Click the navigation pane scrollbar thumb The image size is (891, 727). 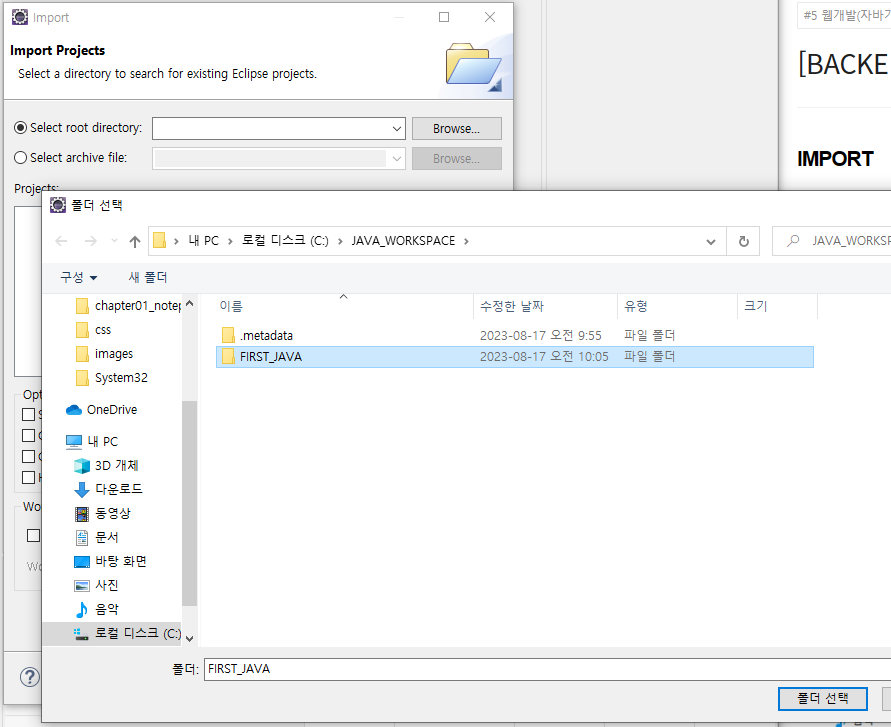coord(189,503)
